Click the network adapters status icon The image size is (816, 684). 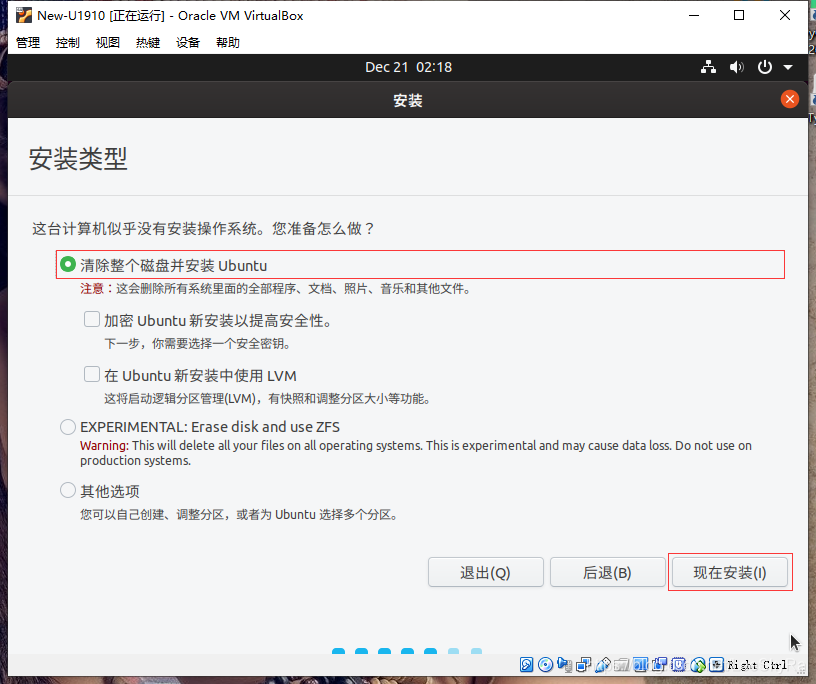pos(583,664)
